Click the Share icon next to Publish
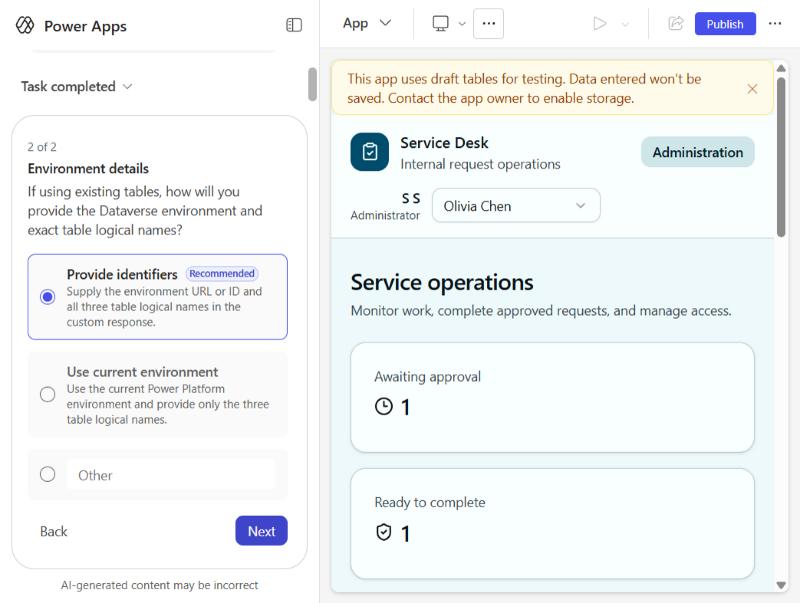This screenshot has width=800, height=603. (676, 23)
